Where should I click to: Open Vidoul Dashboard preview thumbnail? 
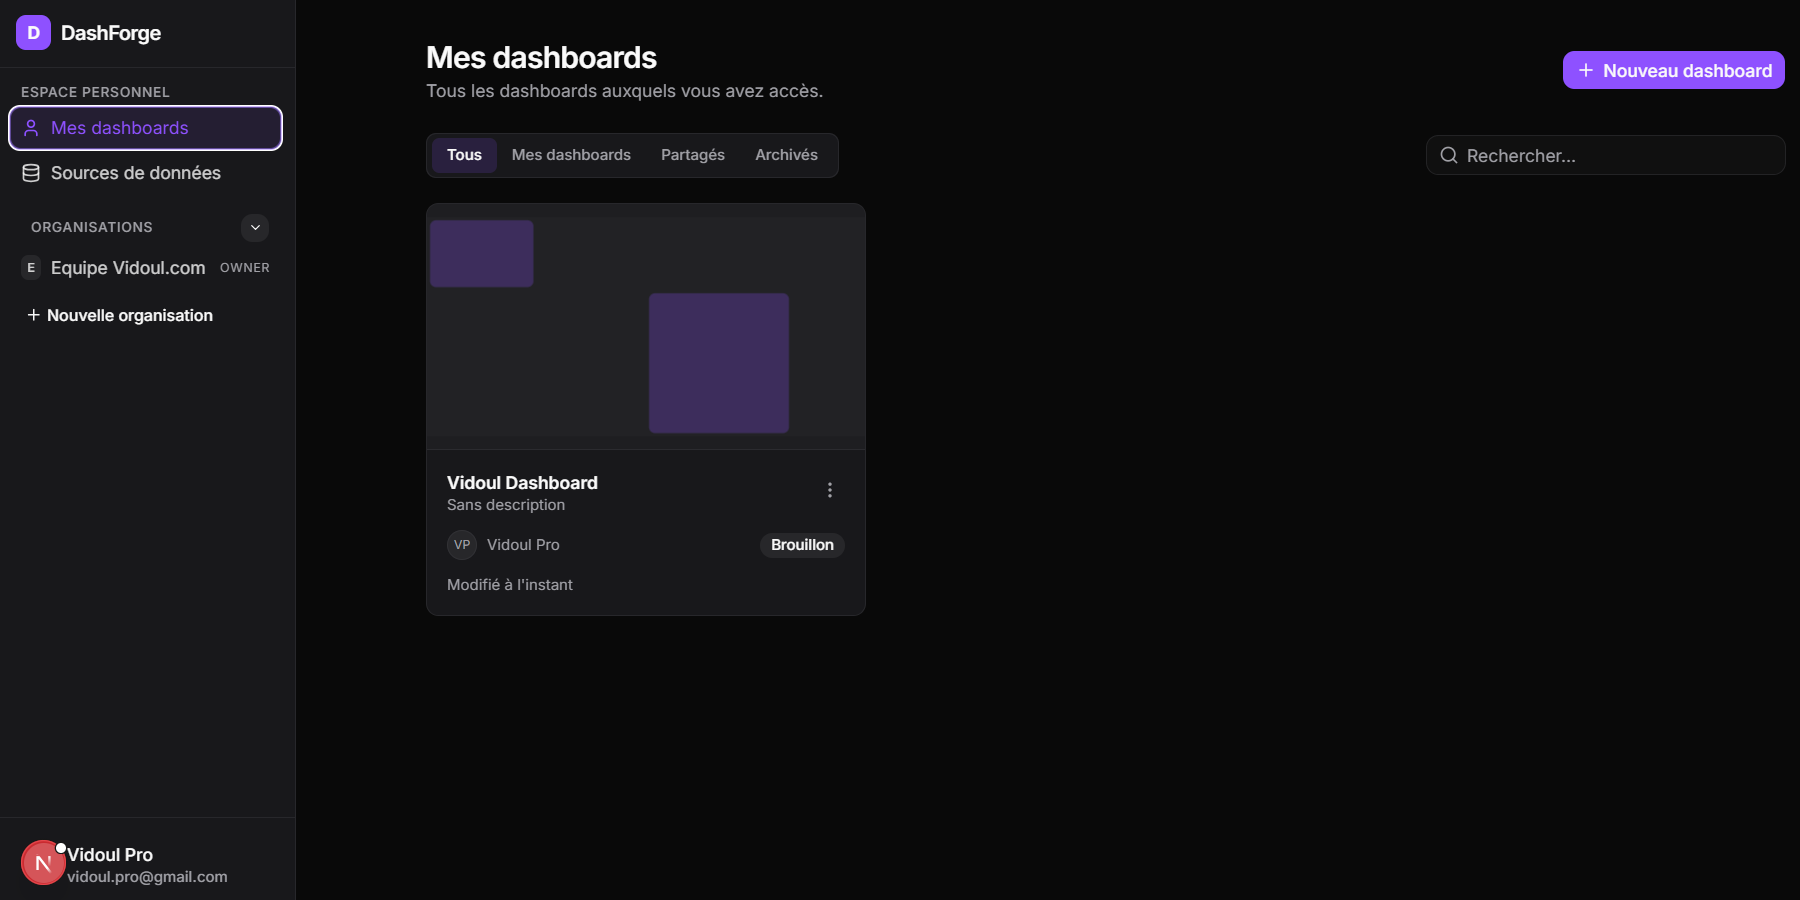point(646,327)
